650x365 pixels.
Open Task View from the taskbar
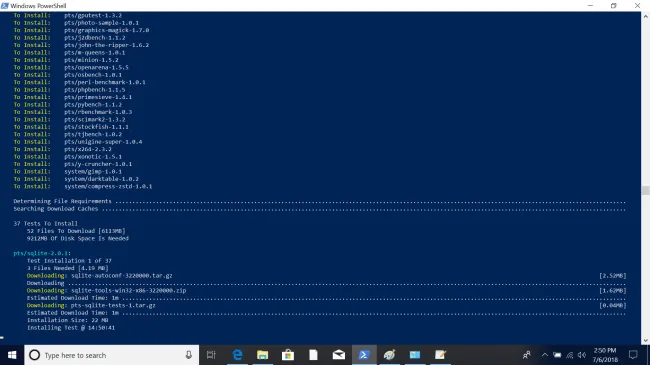click(211, 355)
